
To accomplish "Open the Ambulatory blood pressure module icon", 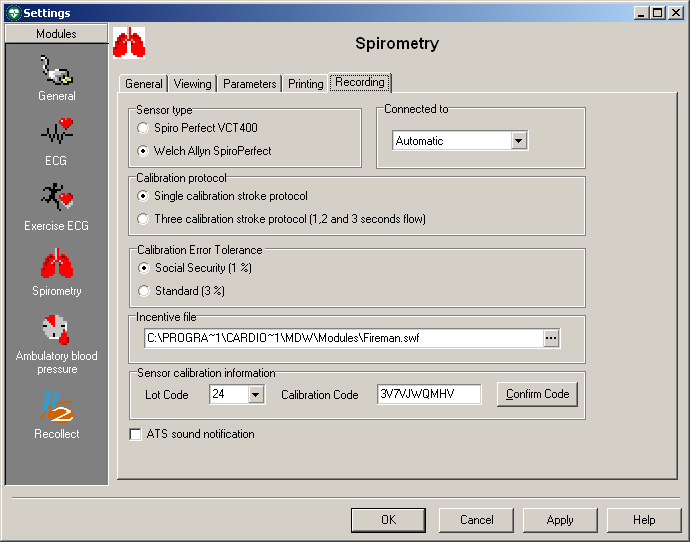I will [x=56, y=329].
